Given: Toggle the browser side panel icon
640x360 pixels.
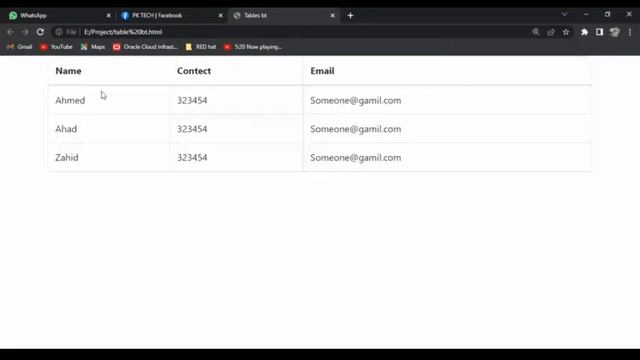Looking at the screenshot, I should pos(599,32).
